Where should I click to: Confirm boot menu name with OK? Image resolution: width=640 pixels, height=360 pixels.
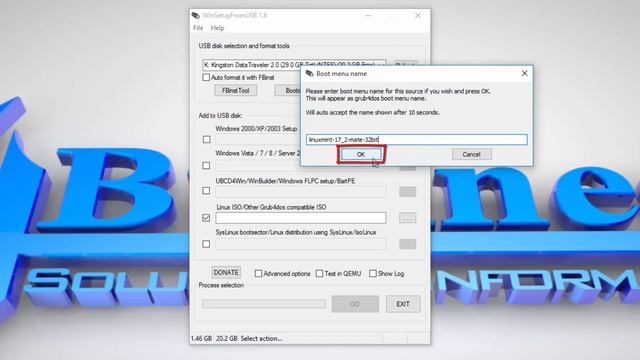[x=361, y=154]
